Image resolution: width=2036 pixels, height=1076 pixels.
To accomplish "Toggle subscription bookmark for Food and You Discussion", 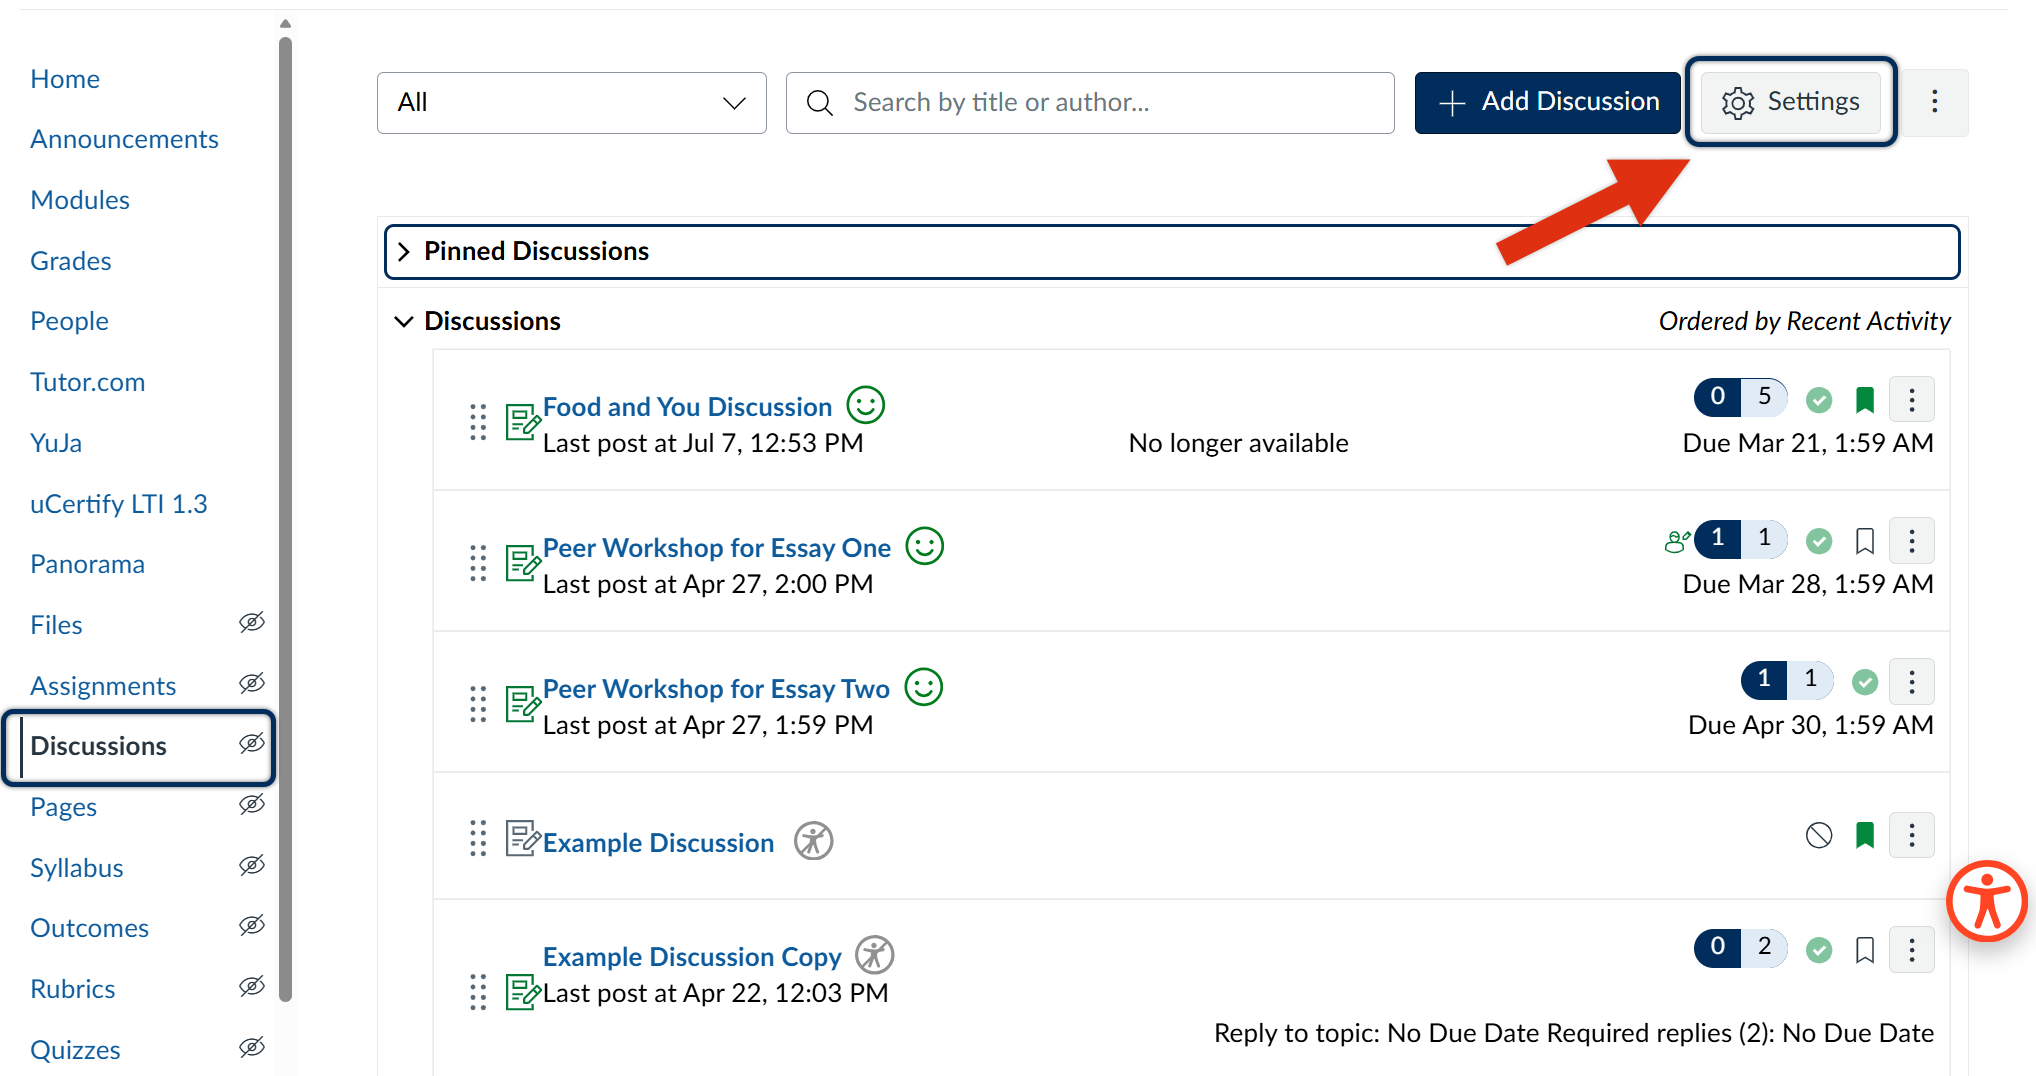I will pos(1865,400).
